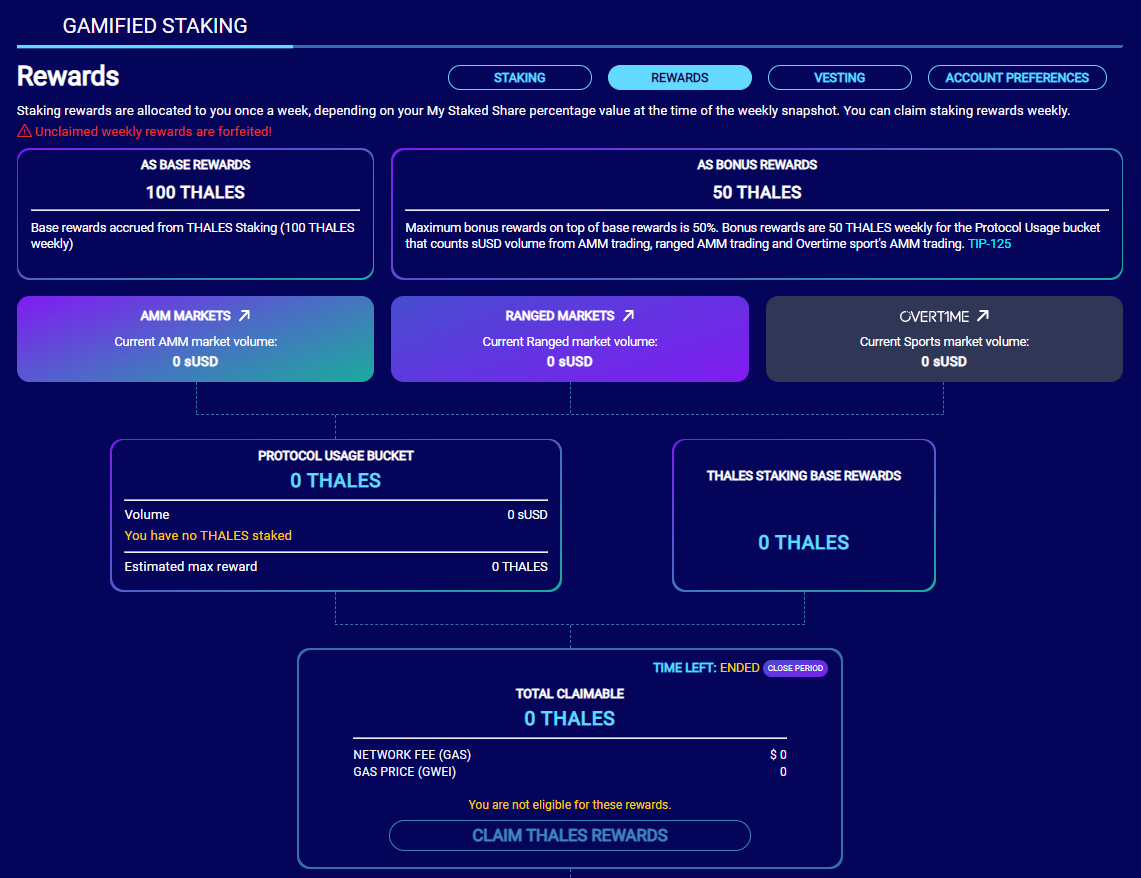Click the Time Left label
The height and width of the screenshot is (878, 1141).
coord(684,668)
